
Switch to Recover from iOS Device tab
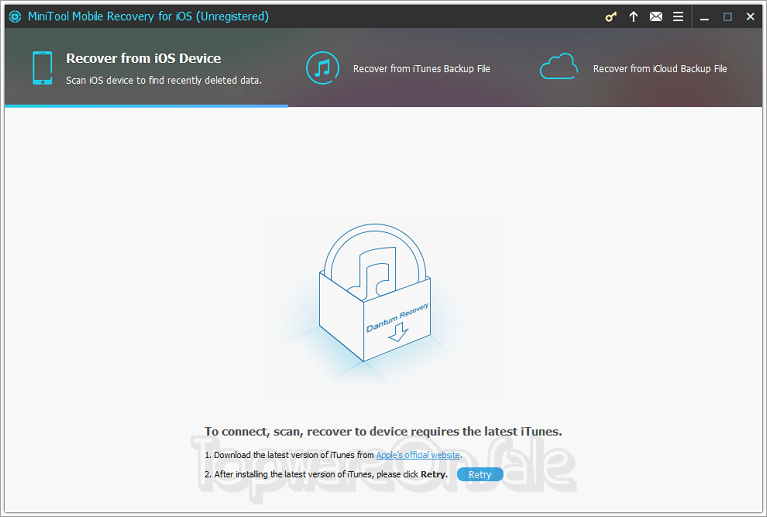[146, 68]
